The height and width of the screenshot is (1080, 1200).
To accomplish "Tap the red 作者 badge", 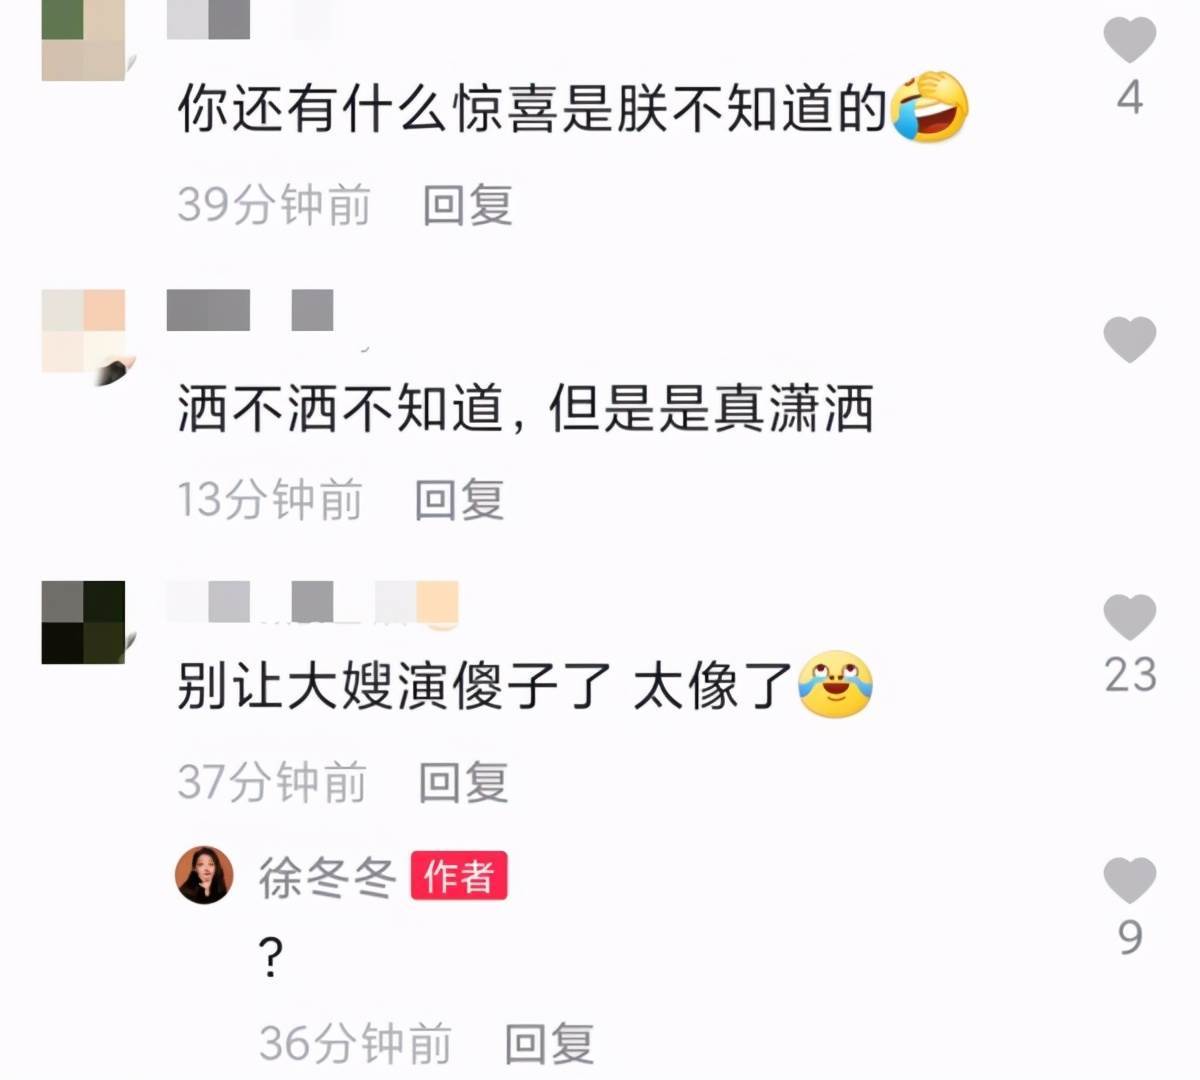I will [459, 876].
